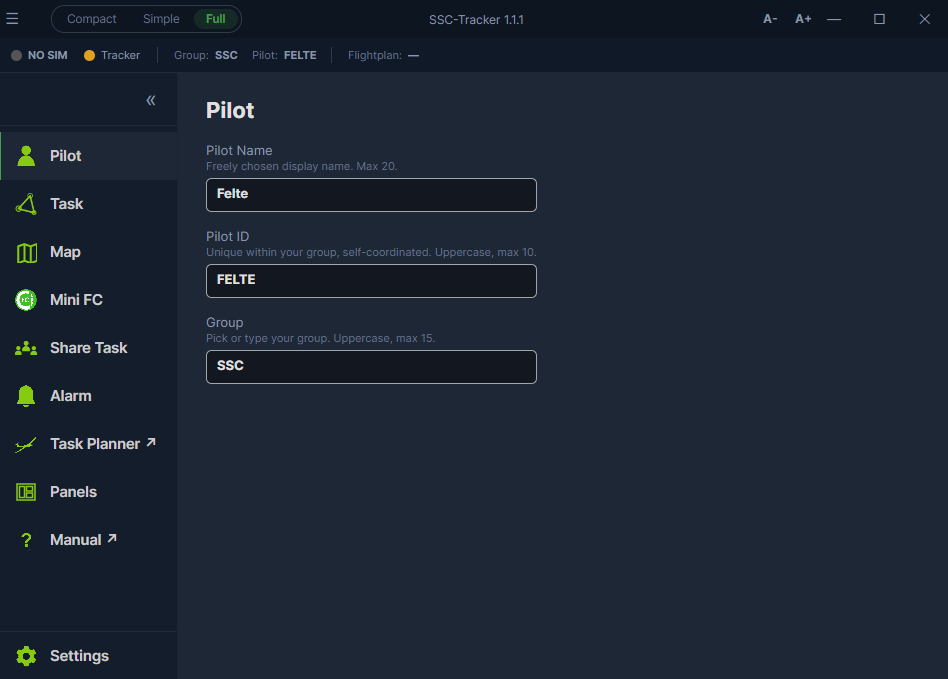Click the Panels layout icon

[x=26, y=492]
